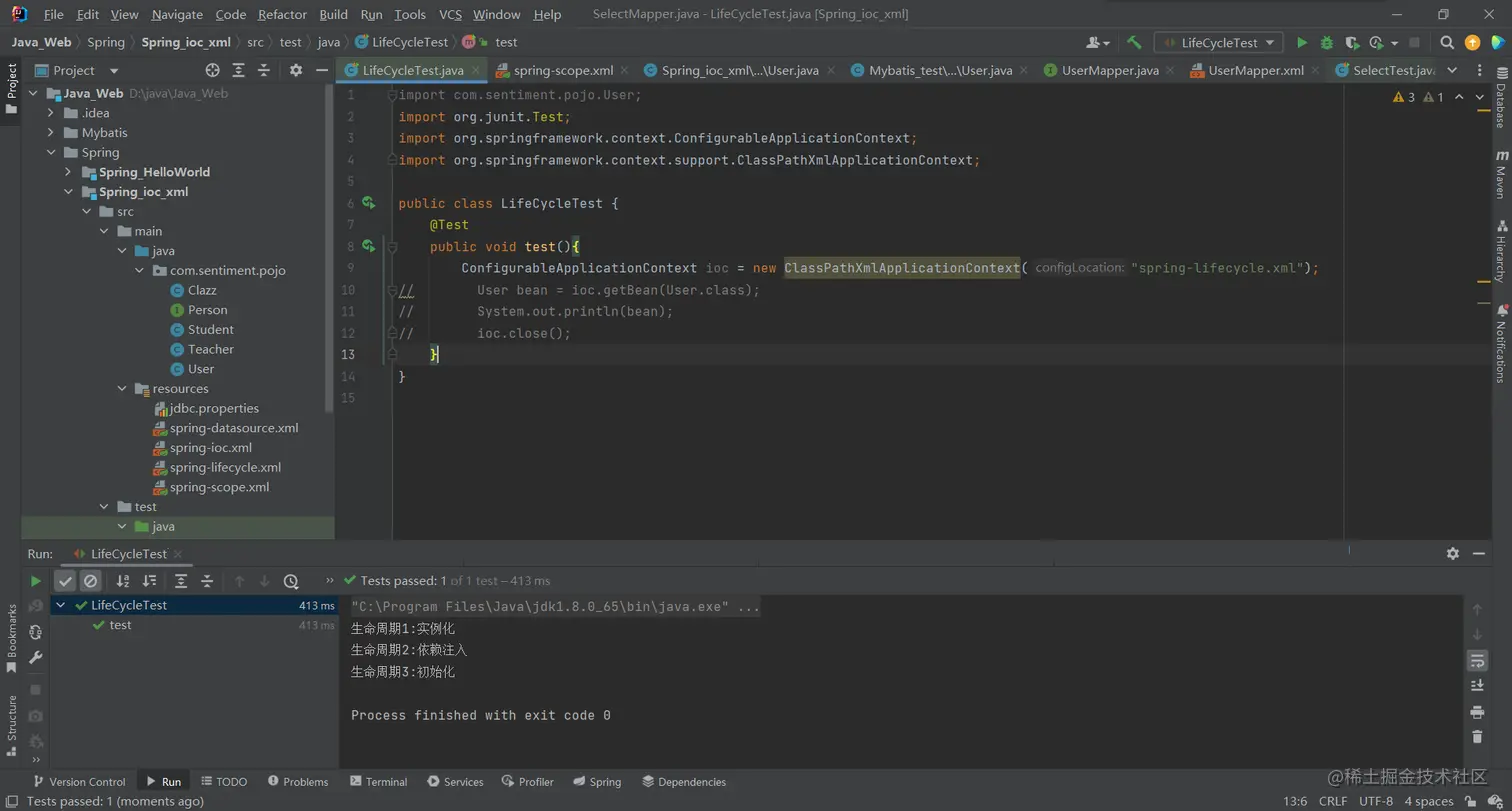Expand the Mybatis folder in project tree
Viewport: 1512px width, 811px height.
click(x=52, y=133)
